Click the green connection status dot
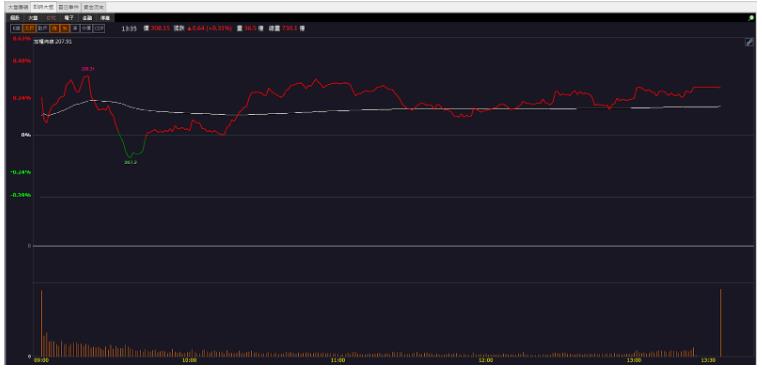The height and width of the screenshot is (369, 762). 752,18
